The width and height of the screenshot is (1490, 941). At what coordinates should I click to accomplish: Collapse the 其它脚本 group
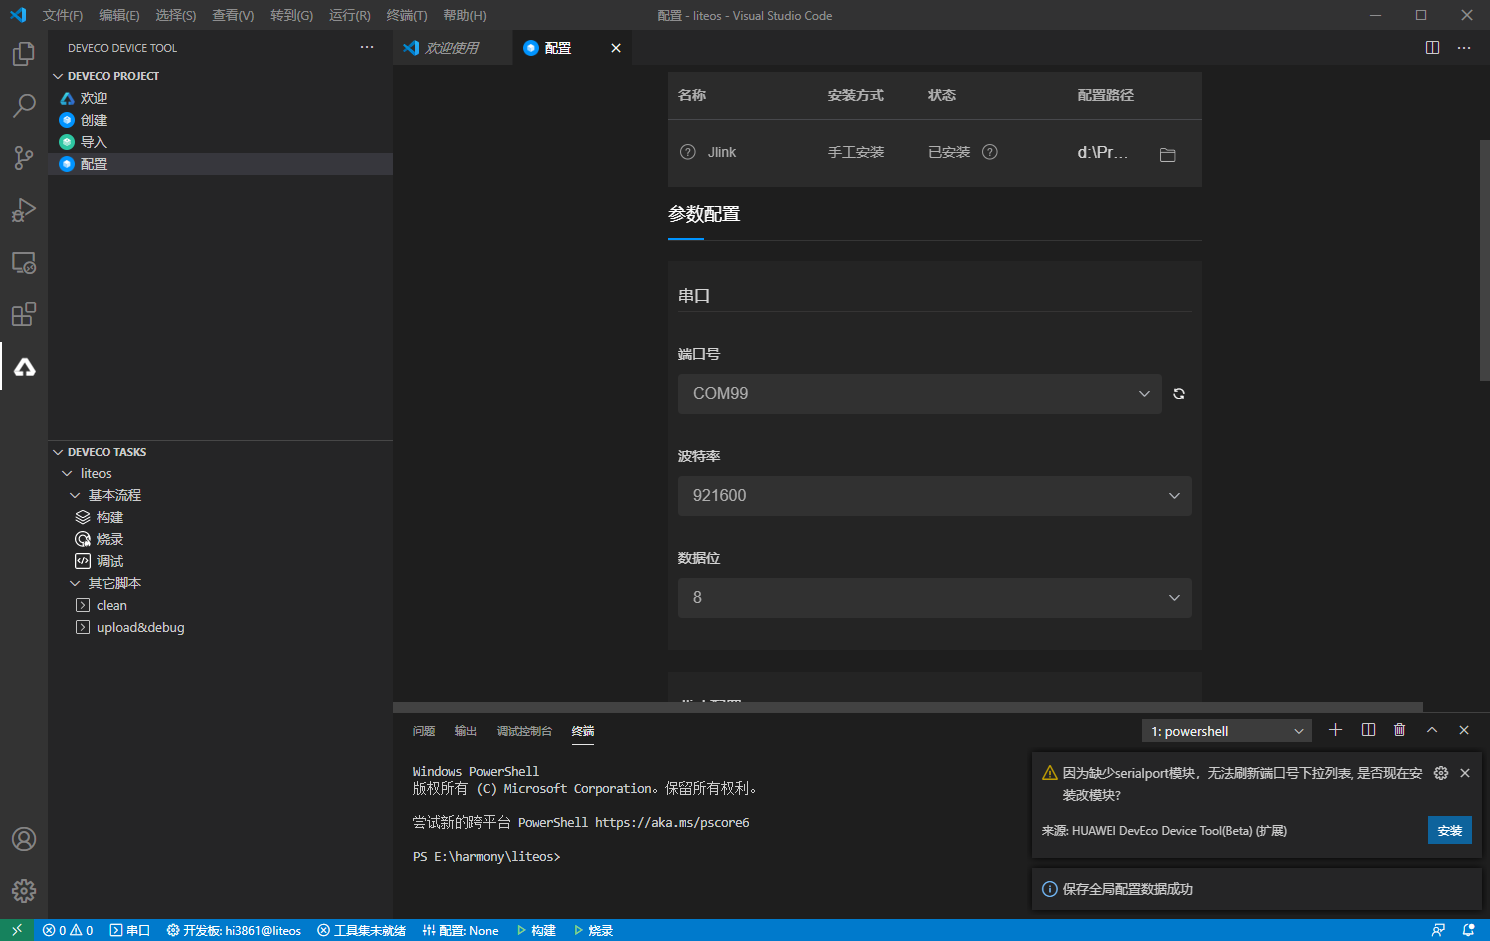(75, 583)
